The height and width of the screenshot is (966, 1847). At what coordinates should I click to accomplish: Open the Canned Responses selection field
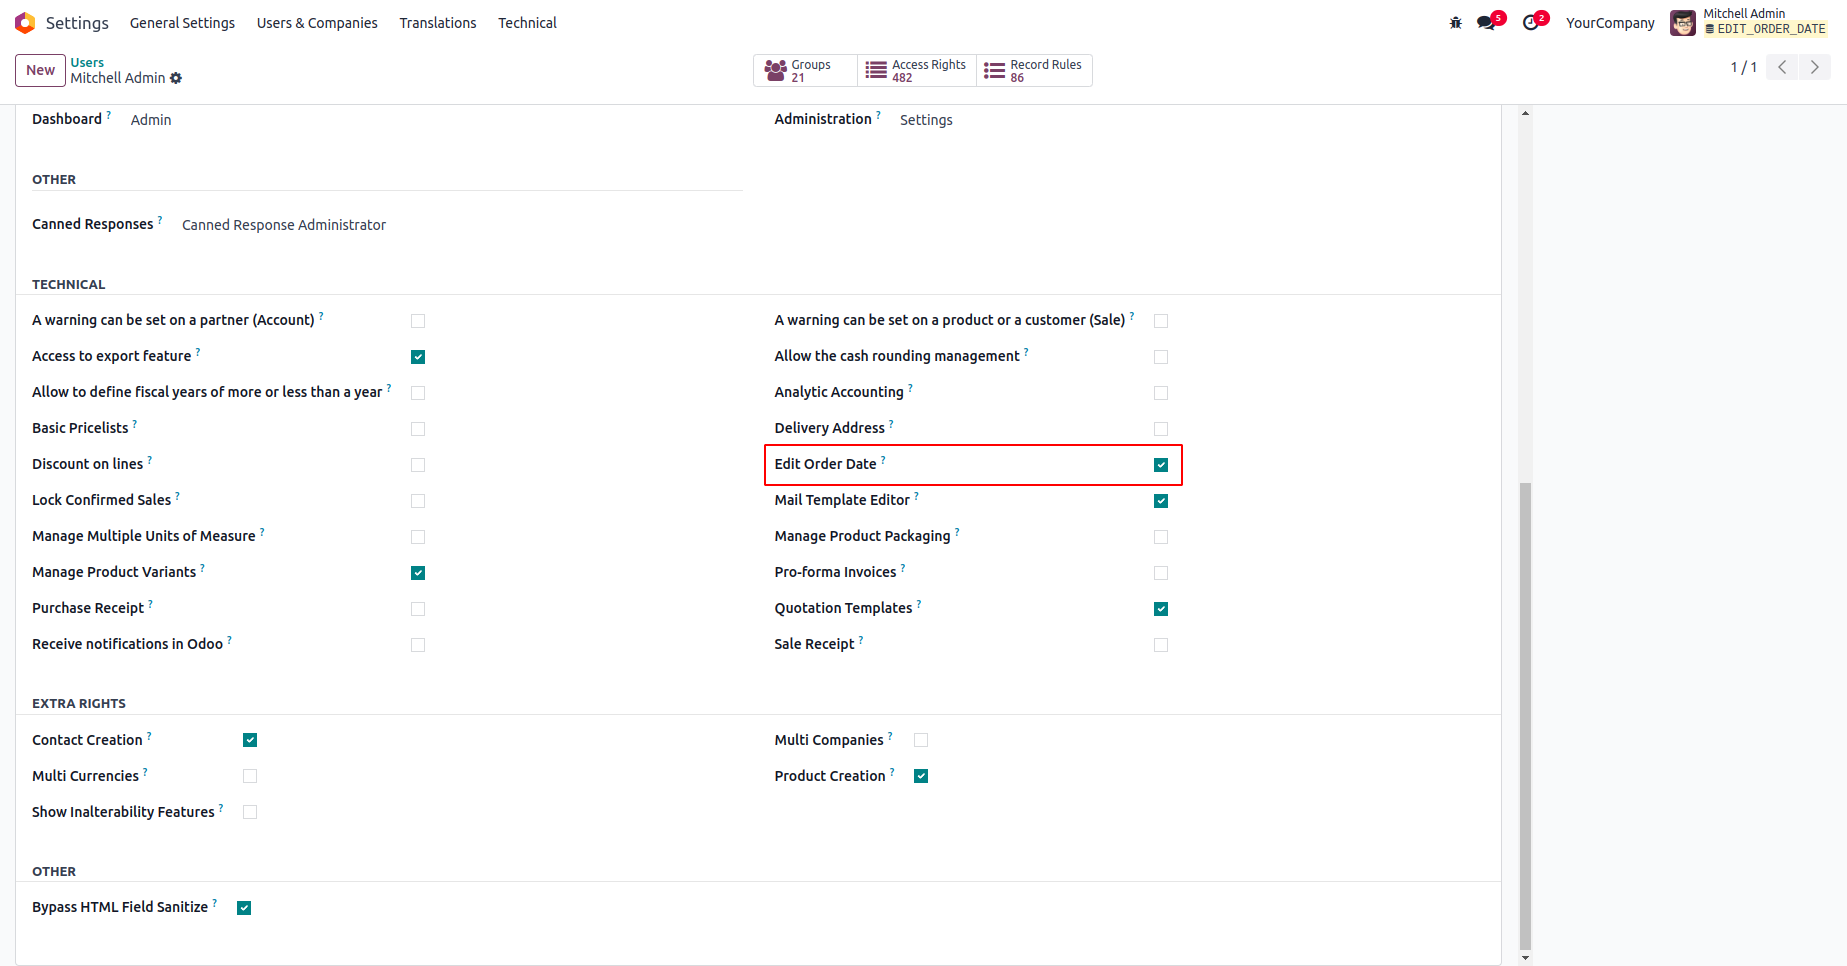click(284, 225)
